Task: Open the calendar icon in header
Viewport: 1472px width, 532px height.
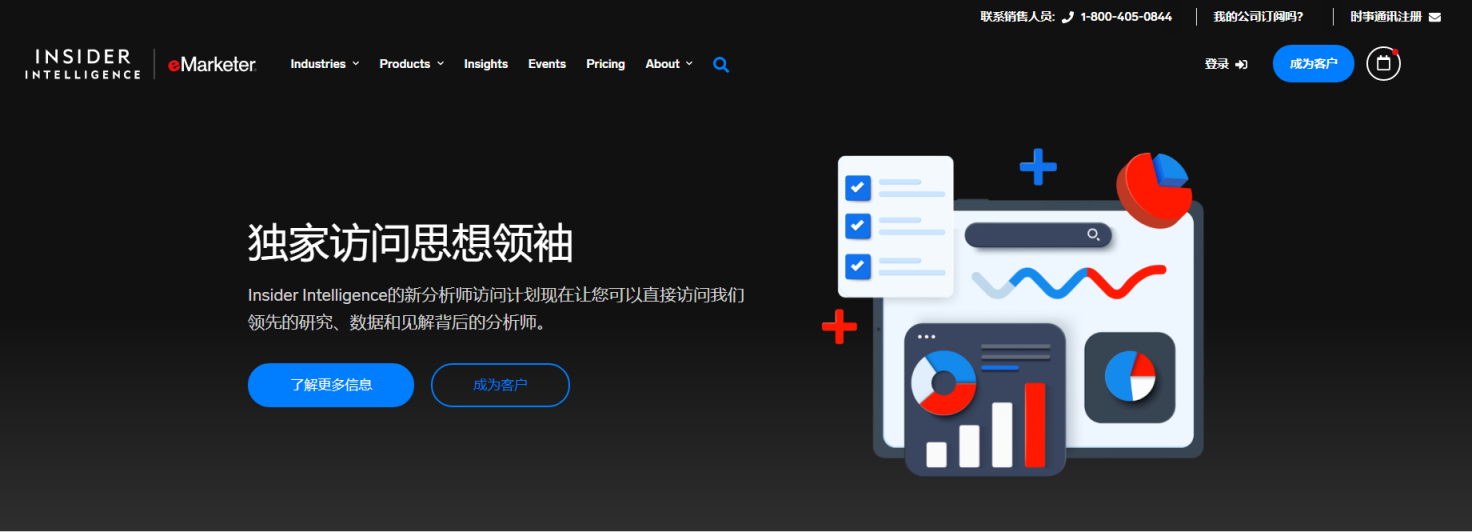Action: coord(1383,64)
